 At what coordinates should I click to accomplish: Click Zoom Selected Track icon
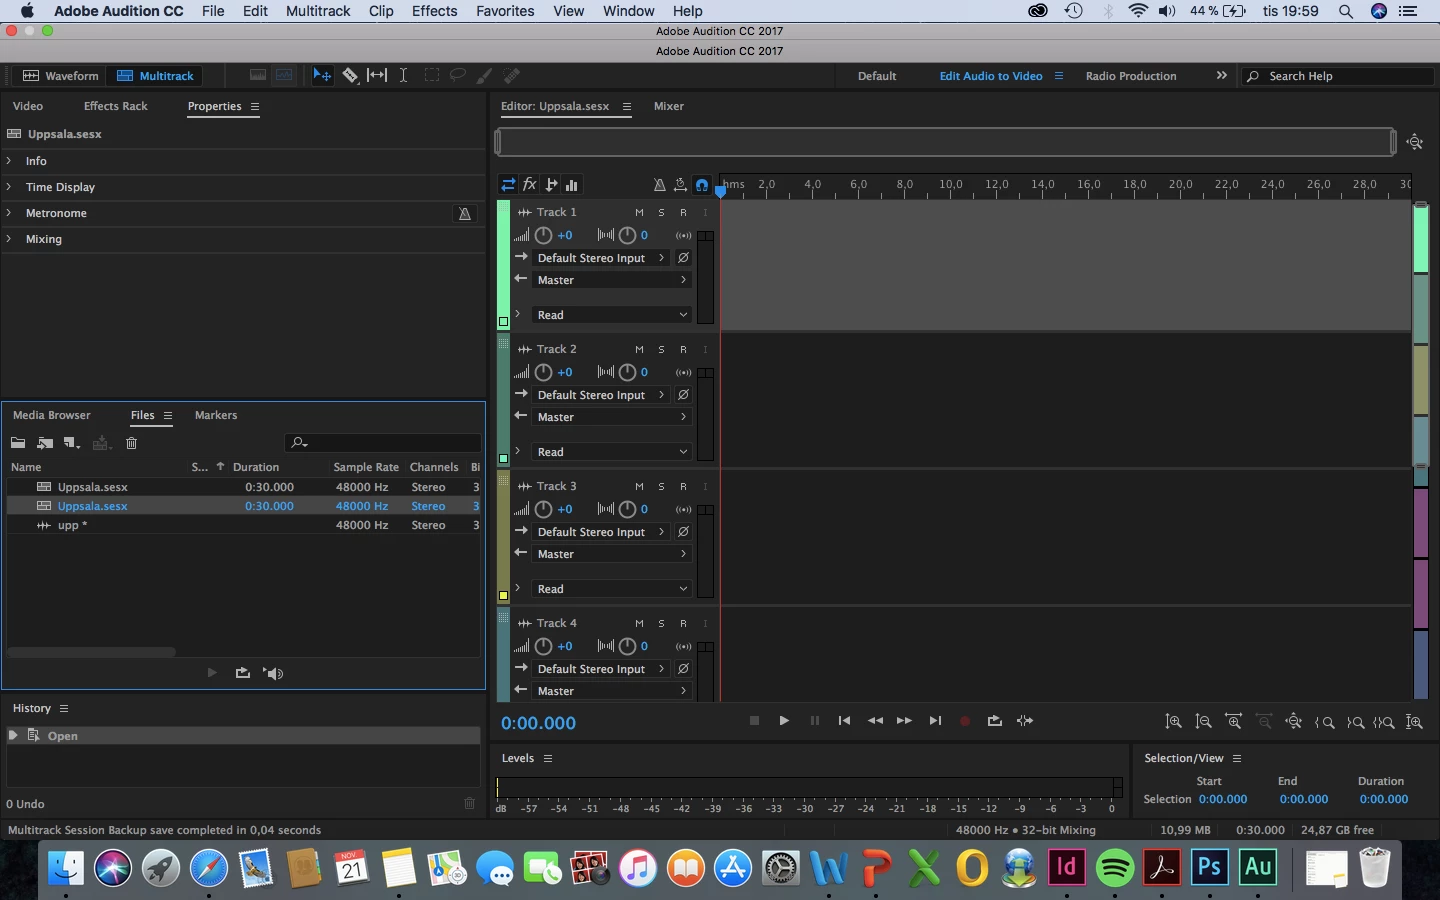click(1414, 722)
